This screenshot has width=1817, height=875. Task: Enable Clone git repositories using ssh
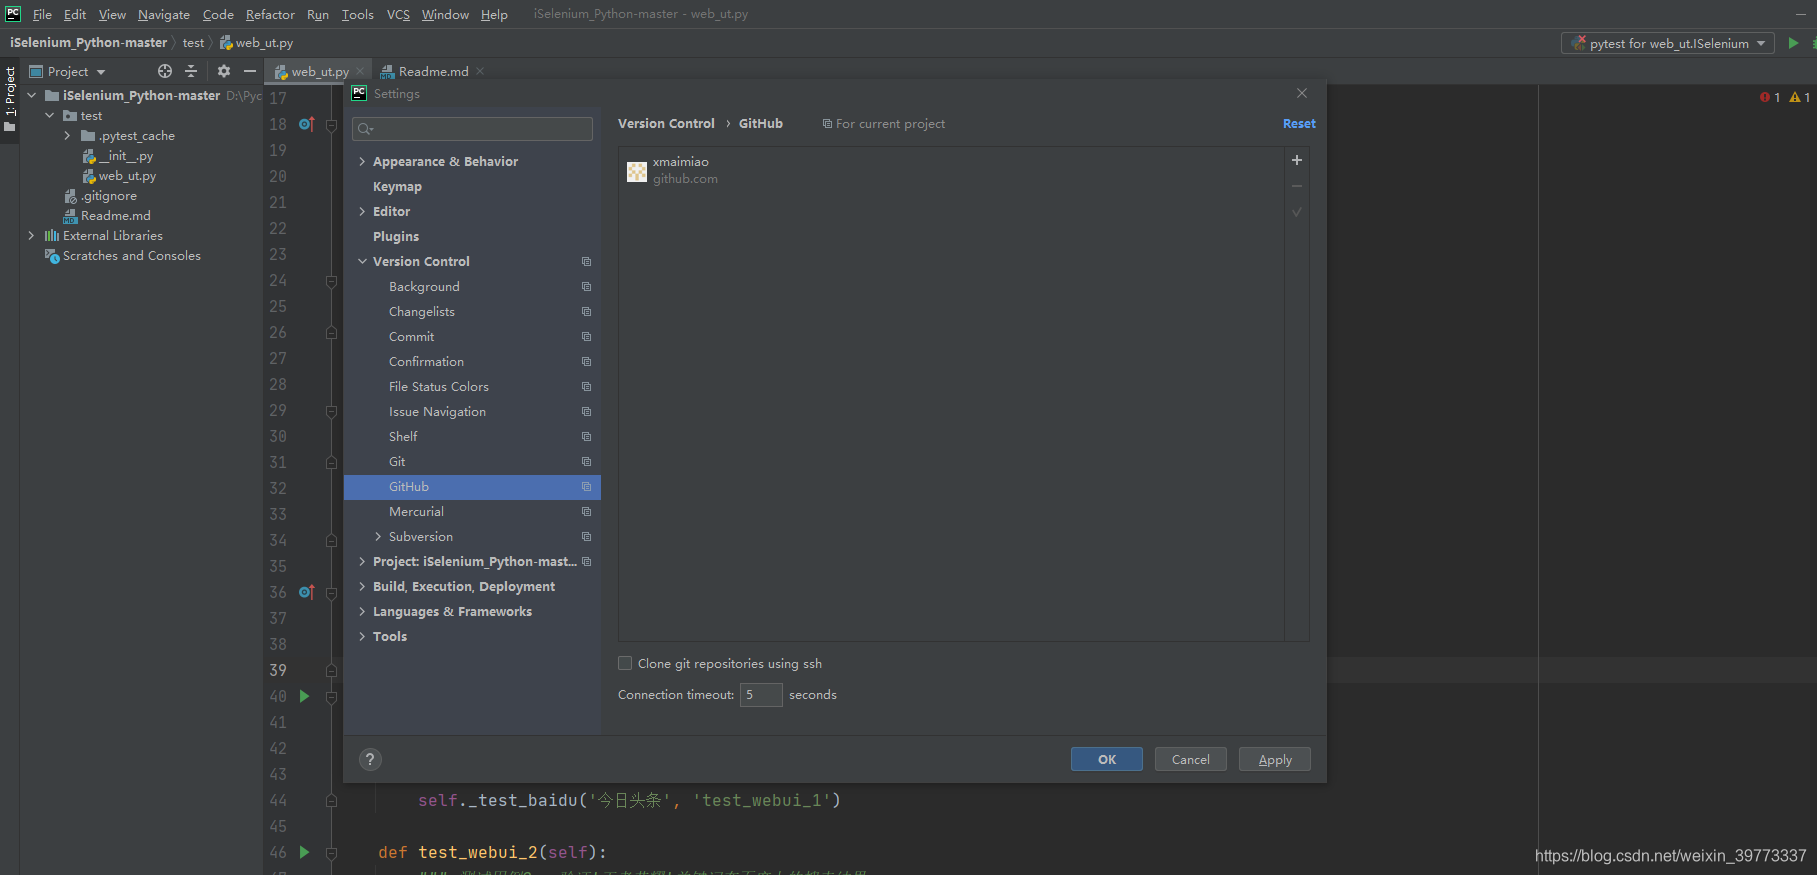point(625,663)
